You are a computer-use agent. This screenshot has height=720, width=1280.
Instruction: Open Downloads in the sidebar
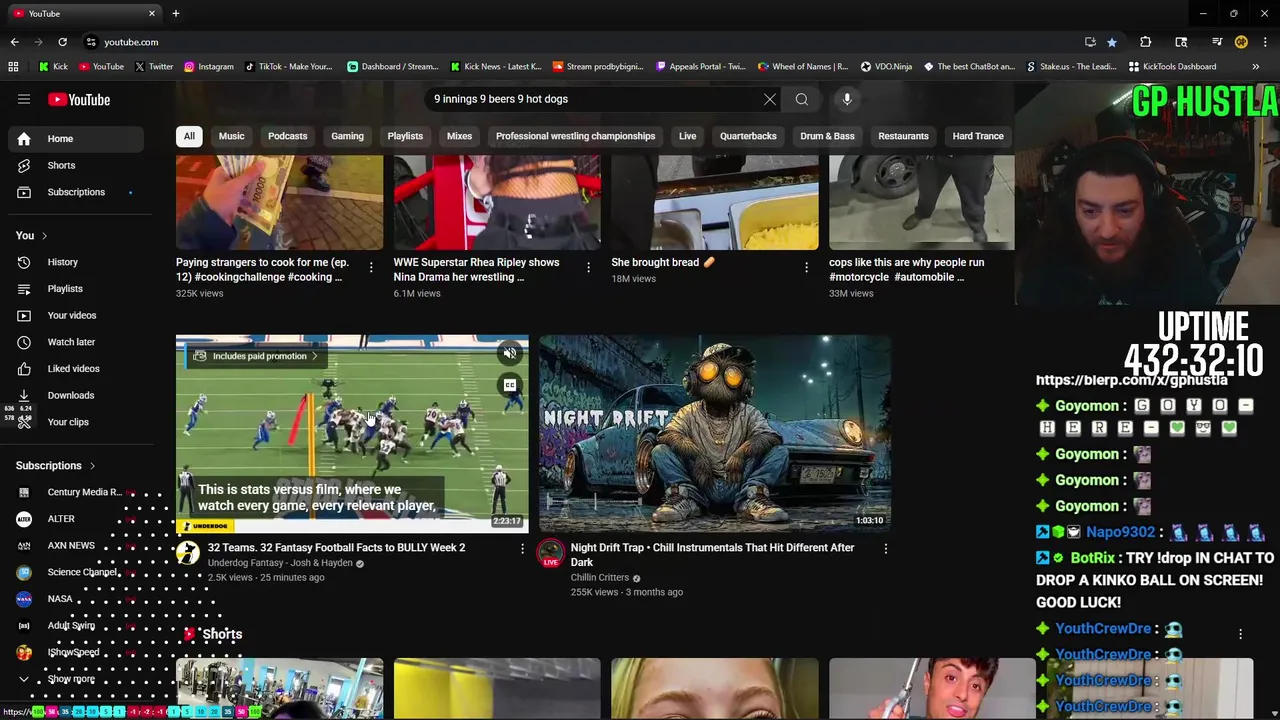point(78,395)
